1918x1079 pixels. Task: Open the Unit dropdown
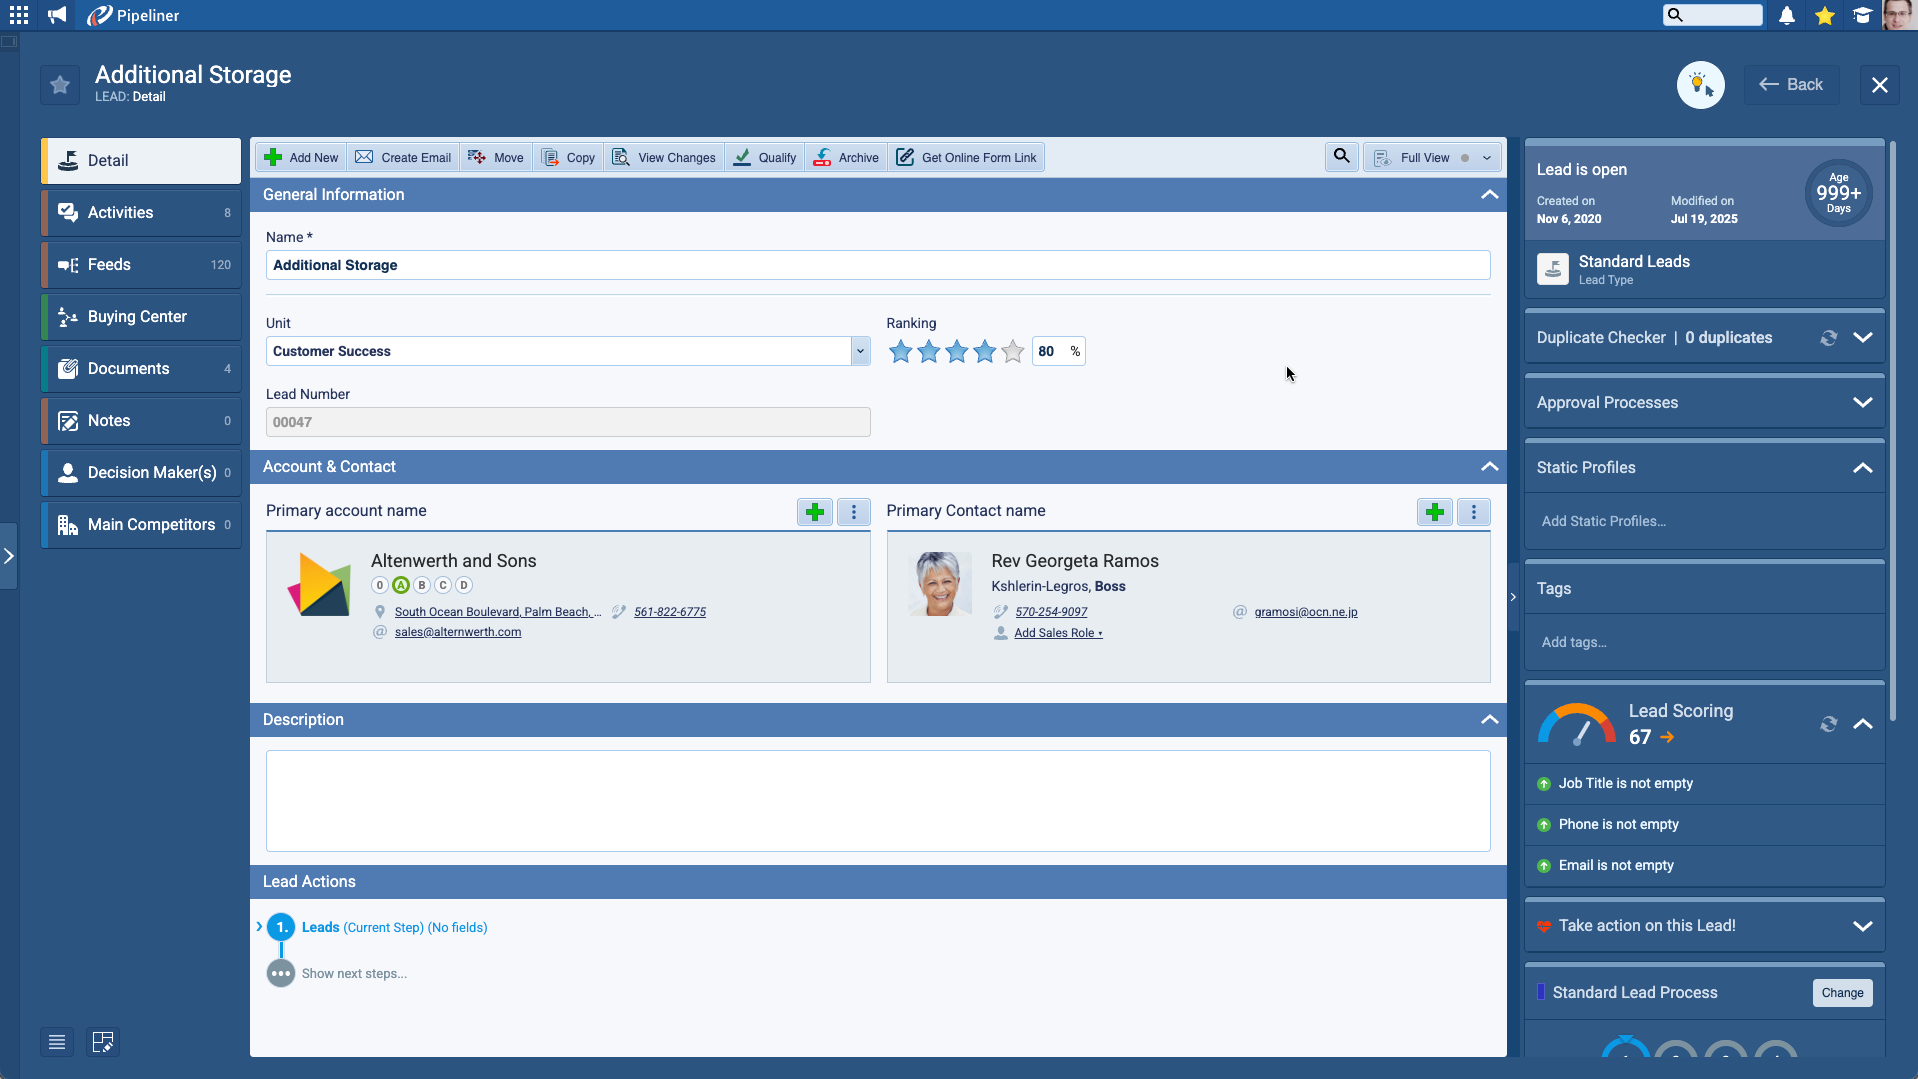[x=860, y=351]
